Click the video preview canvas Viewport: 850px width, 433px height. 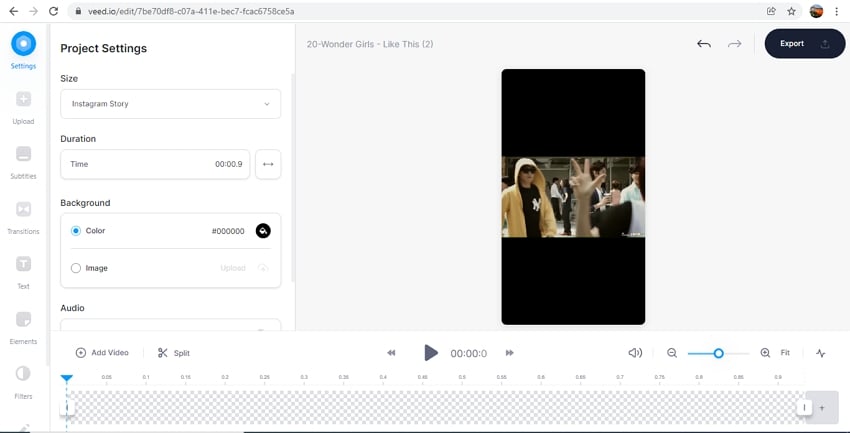pyautogui.click(x=573, y=197)
